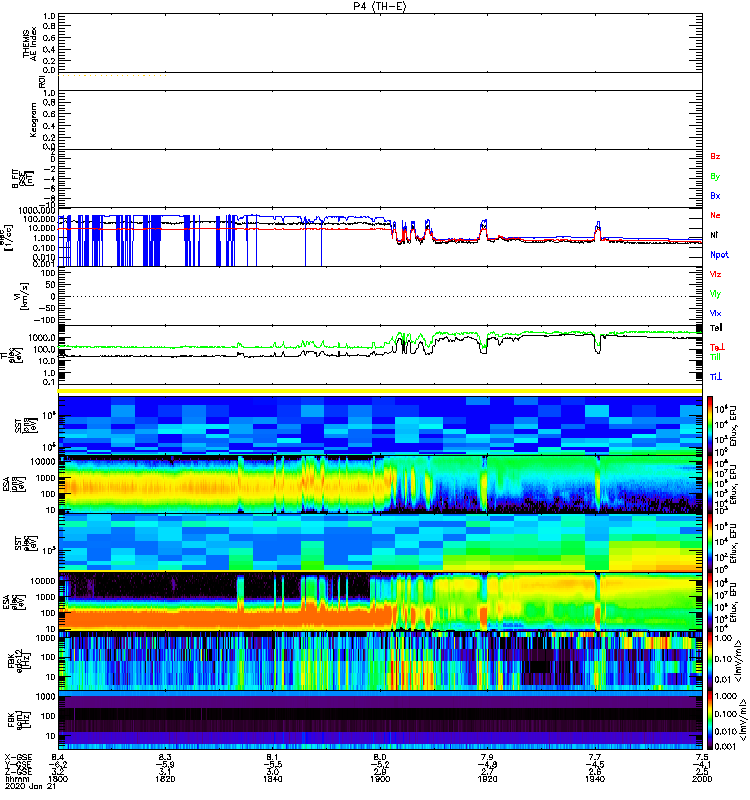Select the "2020 Jan 21" date label

coord(31,786)
